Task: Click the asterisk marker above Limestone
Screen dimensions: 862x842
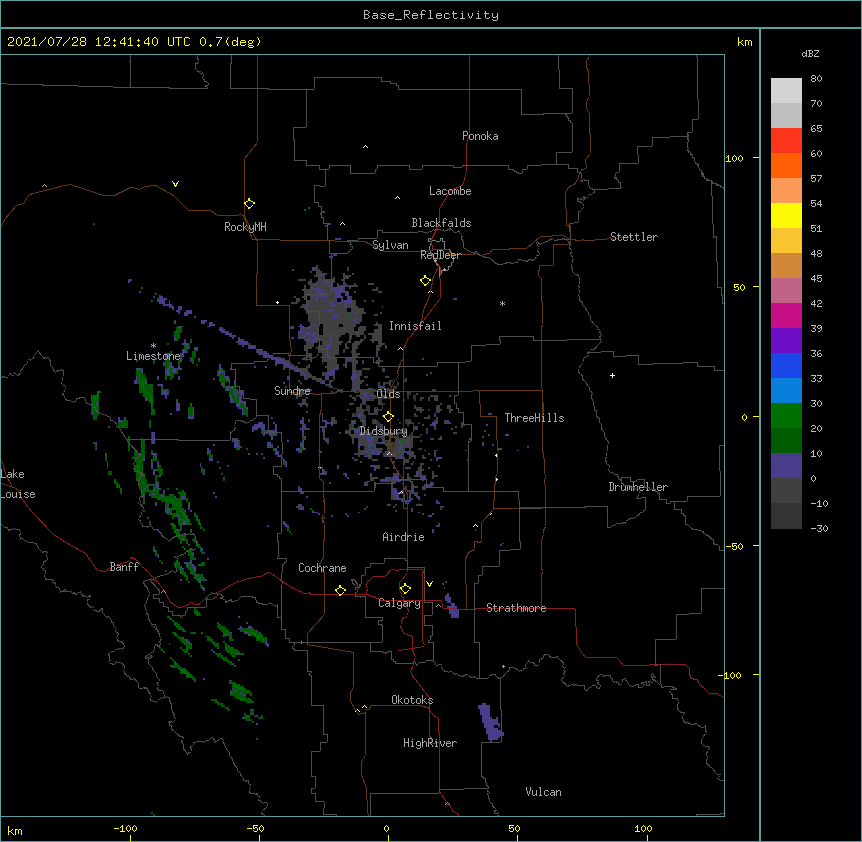Action: (x=153, y=346)
